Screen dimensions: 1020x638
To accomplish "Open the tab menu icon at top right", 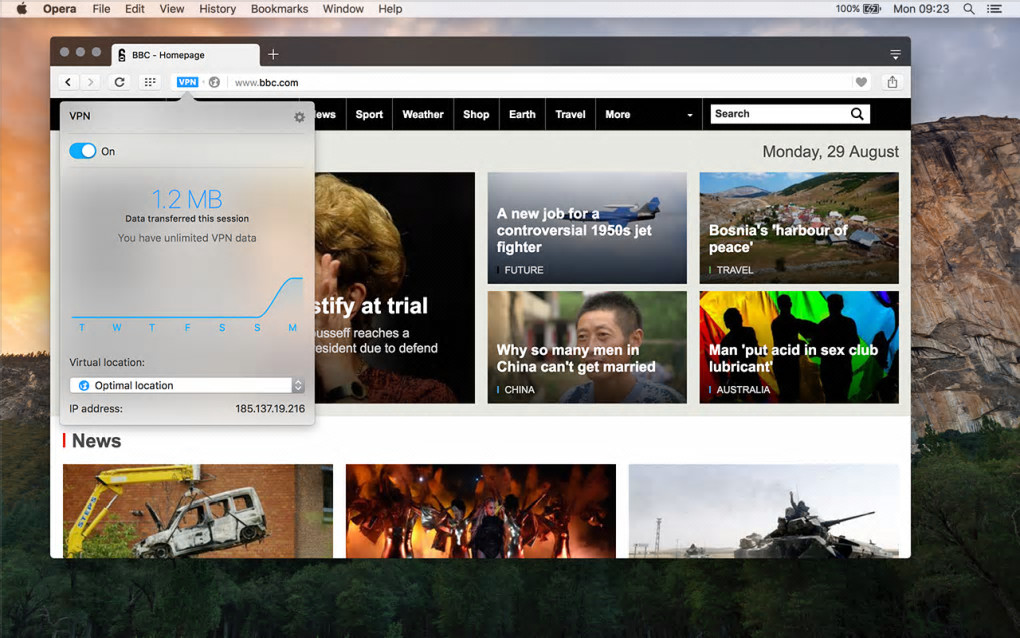I will pos(896,55).
